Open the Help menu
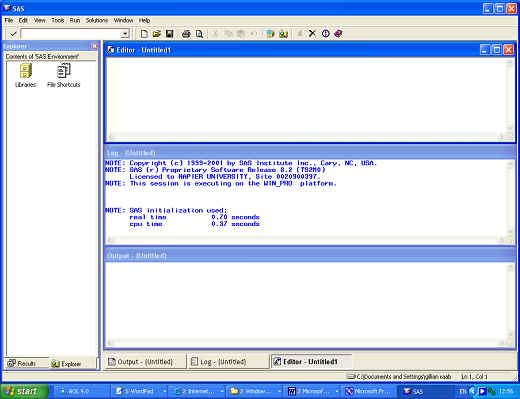520x399 pixels. click(144, 20)
